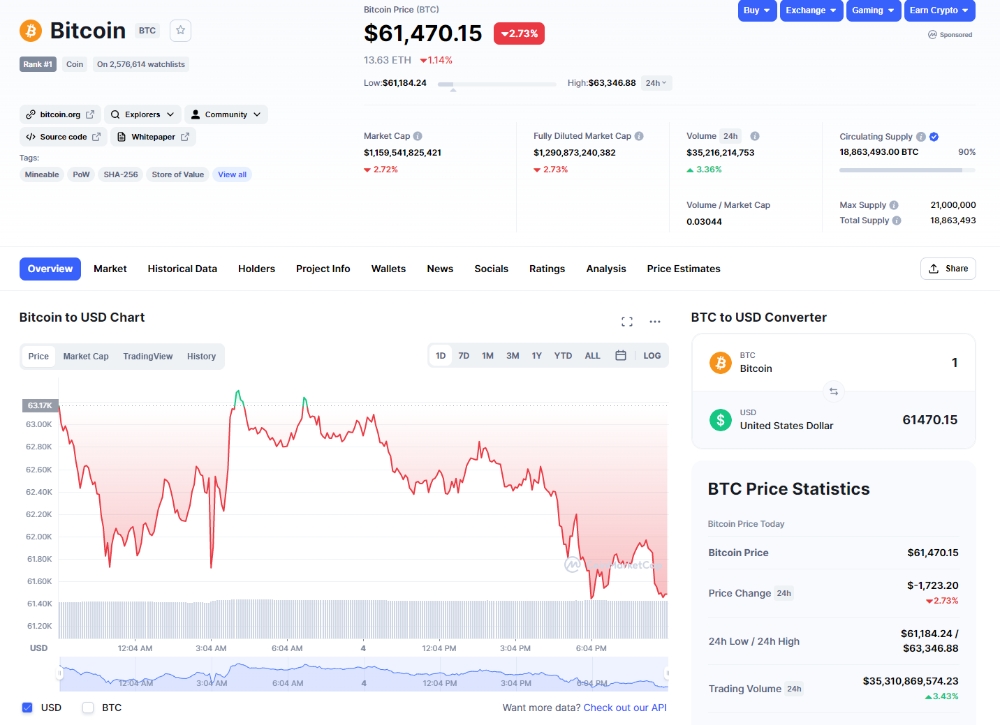
Task: Open the Community dropdown
Action: pos(226,114)
